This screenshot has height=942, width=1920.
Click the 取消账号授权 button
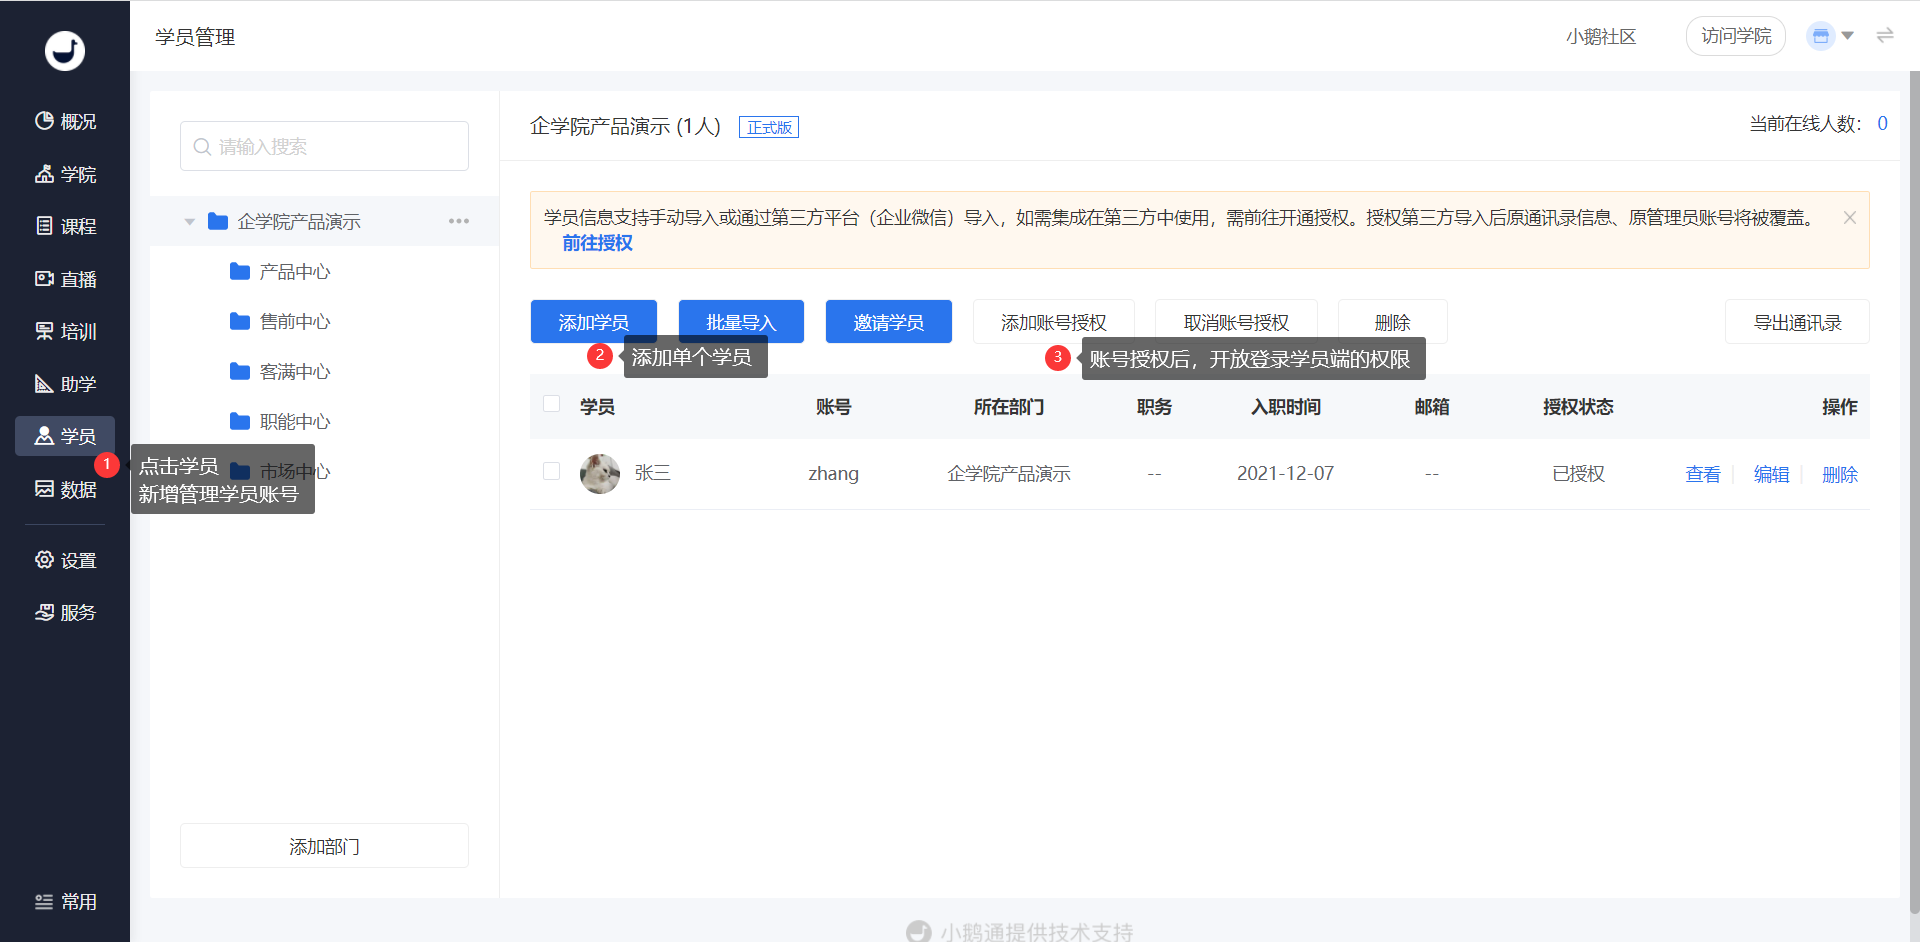(x=1236, y=322)
